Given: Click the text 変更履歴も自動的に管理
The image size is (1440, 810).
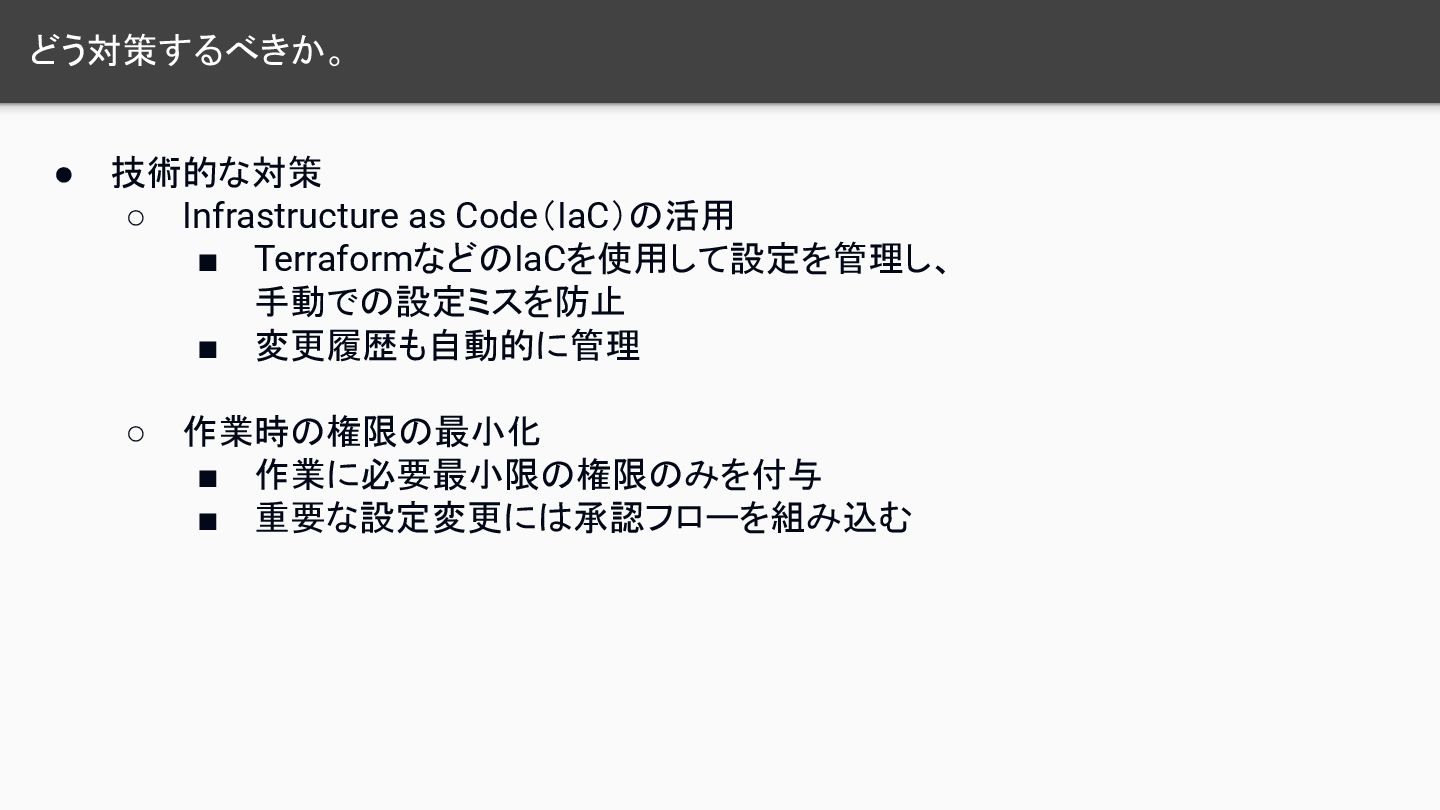Looking at the screenshot, I should (x=448, y=345).
